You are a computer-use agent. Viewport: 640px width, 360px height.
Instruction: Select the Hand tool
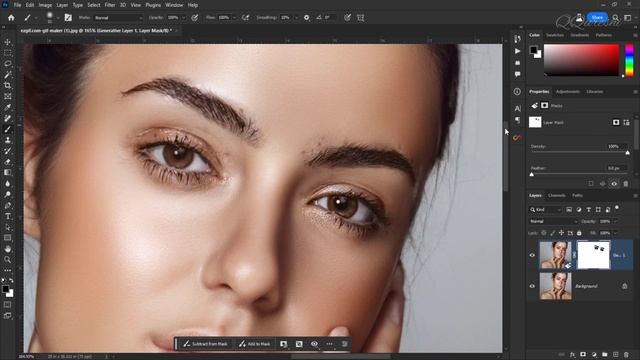7,249
